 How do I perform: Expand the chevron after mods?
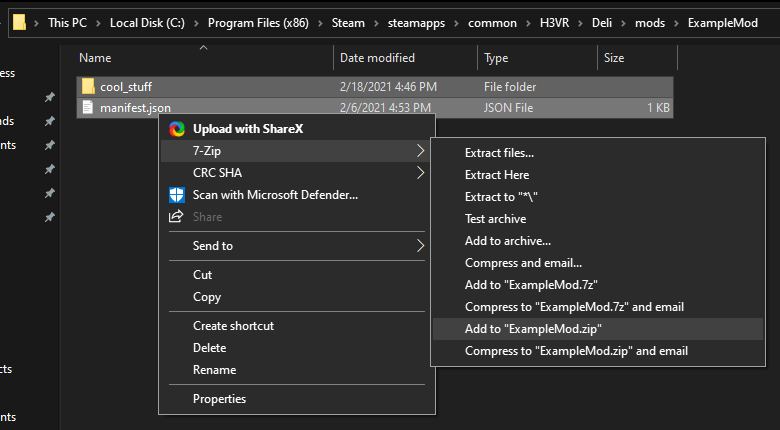[x=676, y=23]
